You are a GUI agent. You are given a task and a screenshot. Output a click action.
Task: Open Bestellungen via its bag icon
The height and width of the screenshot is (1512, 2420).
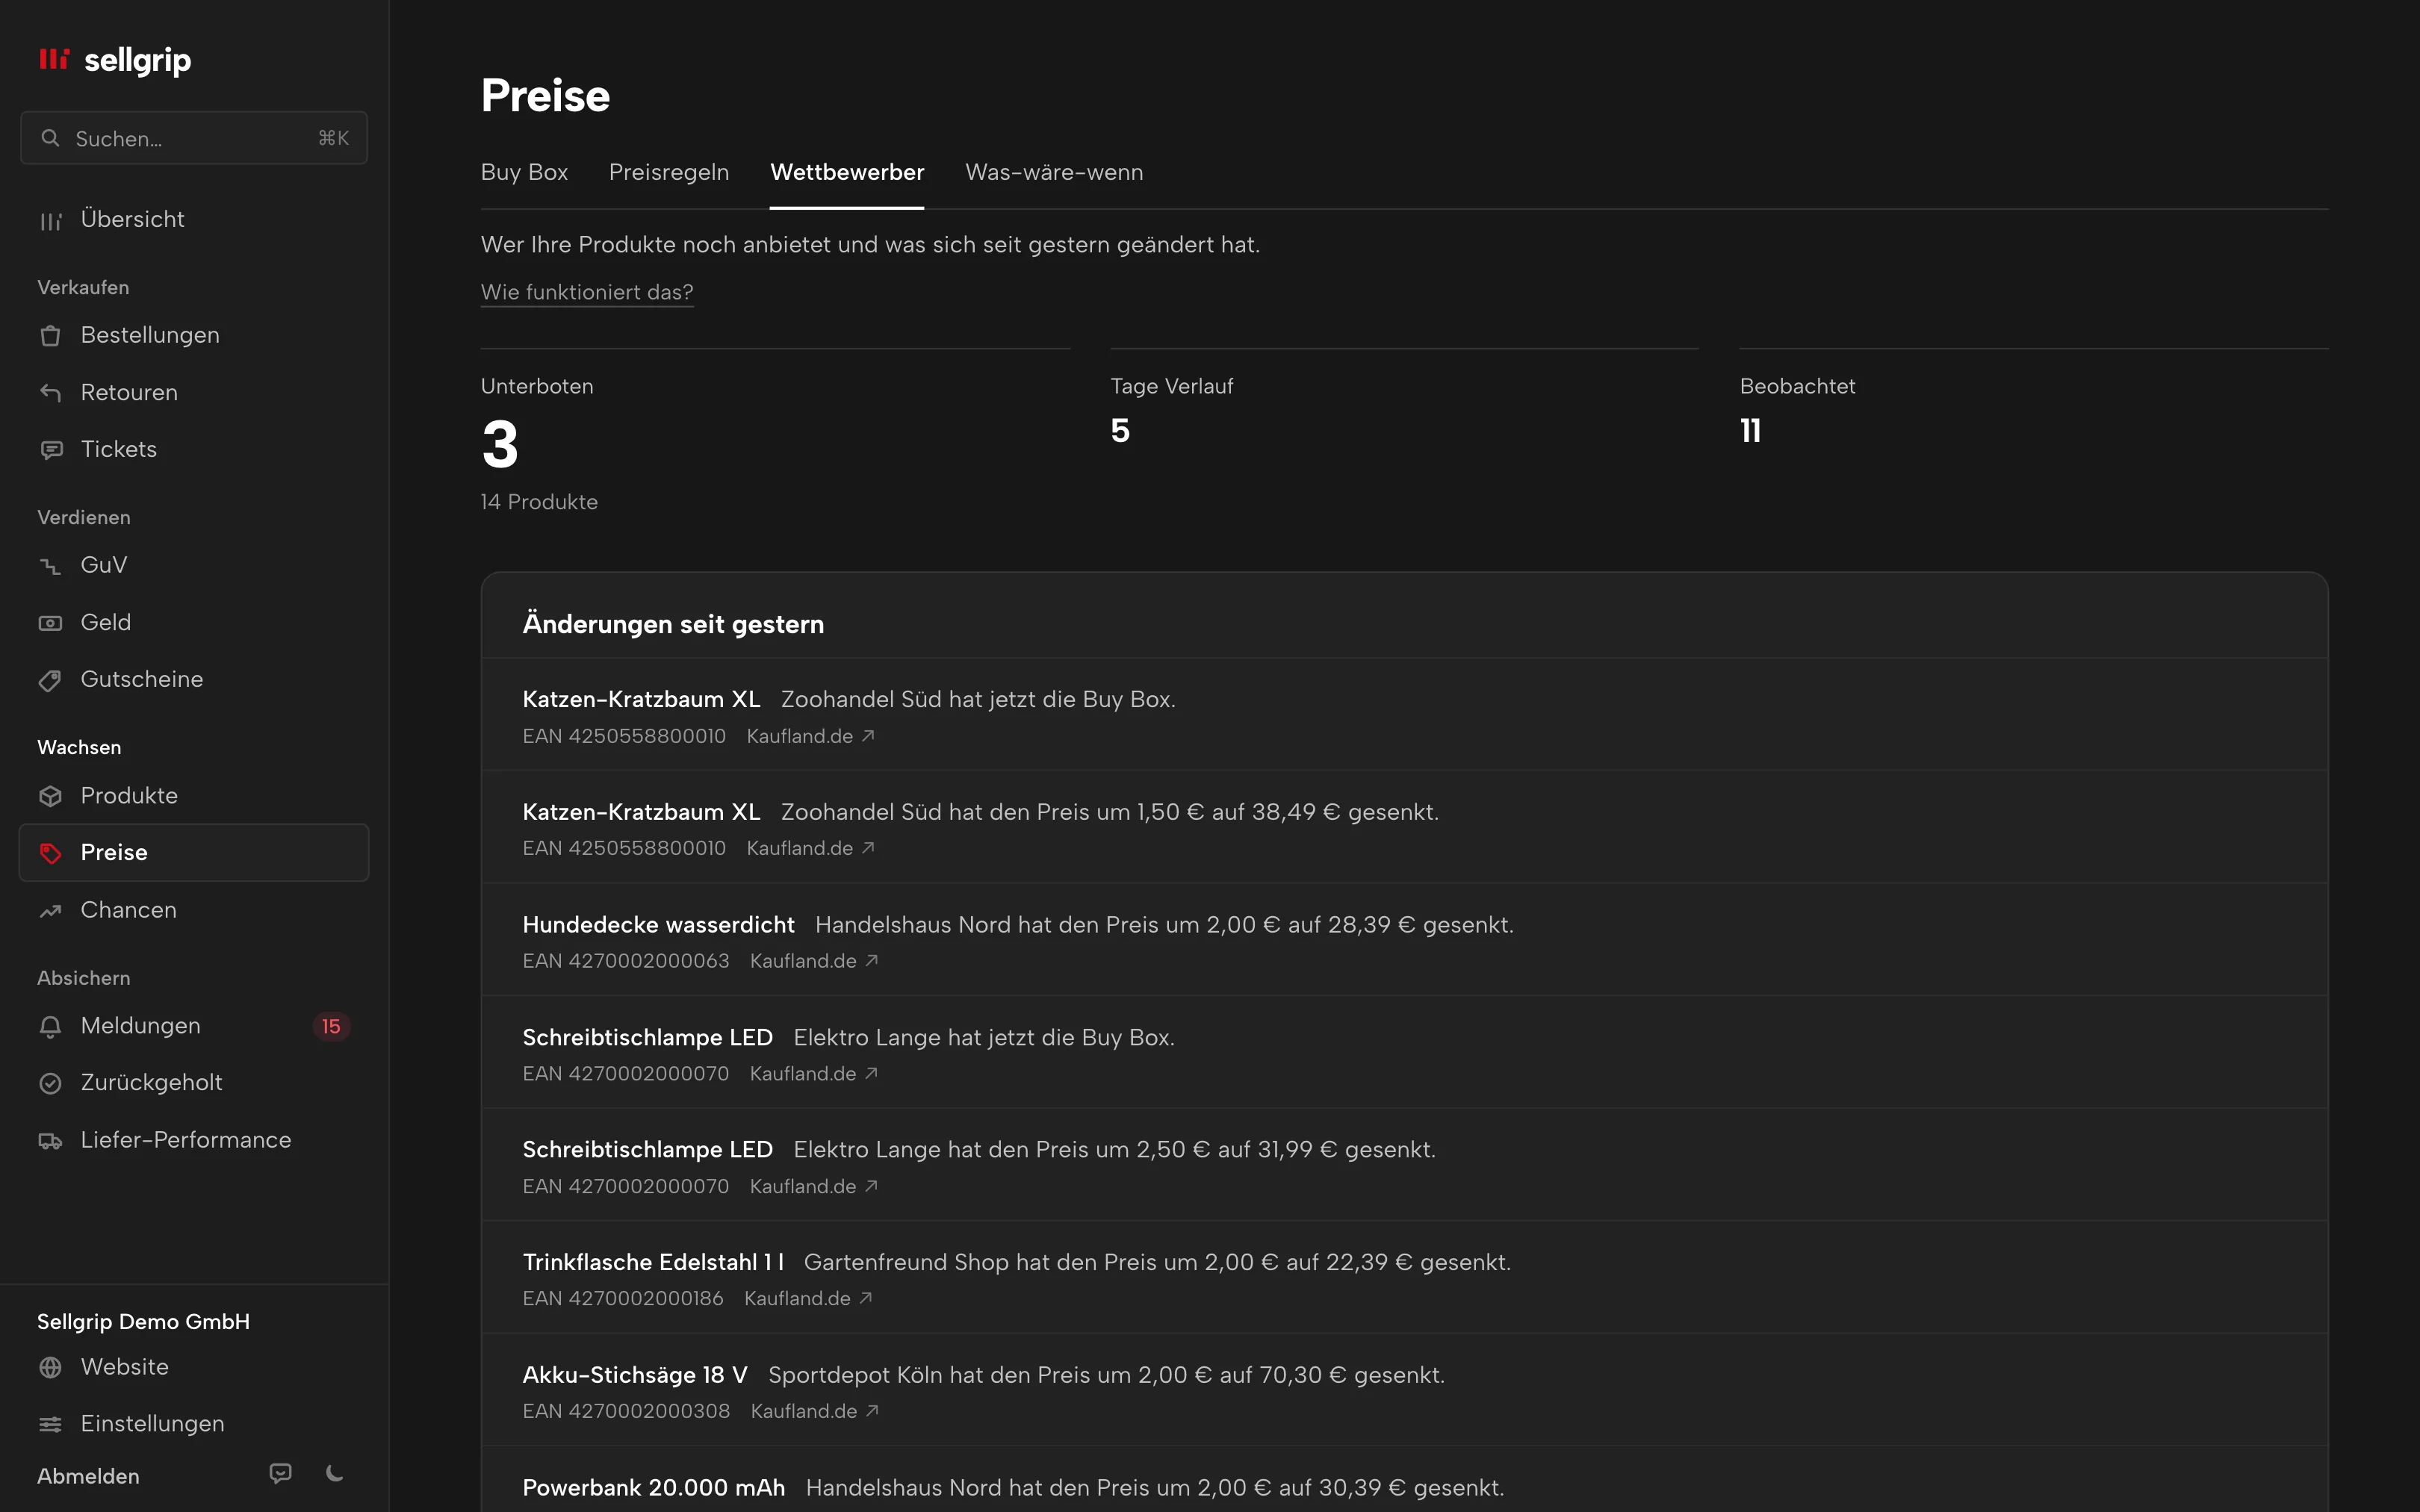[50, 336]
